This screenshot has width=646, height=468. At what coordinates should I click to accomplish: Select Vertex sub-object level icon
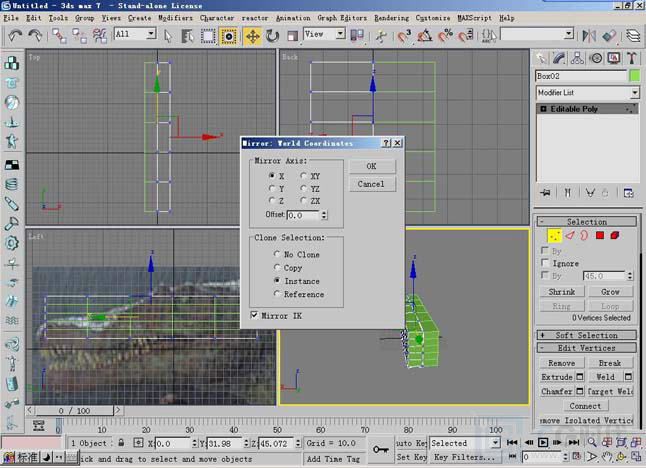pyautogui.click(x=555, y=236)
